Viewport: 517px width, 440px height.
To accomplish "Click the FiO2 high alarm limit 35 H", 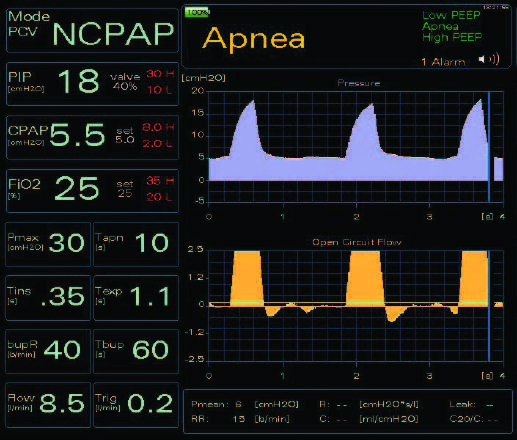I will pyautogui.click(x=160, y=181).
